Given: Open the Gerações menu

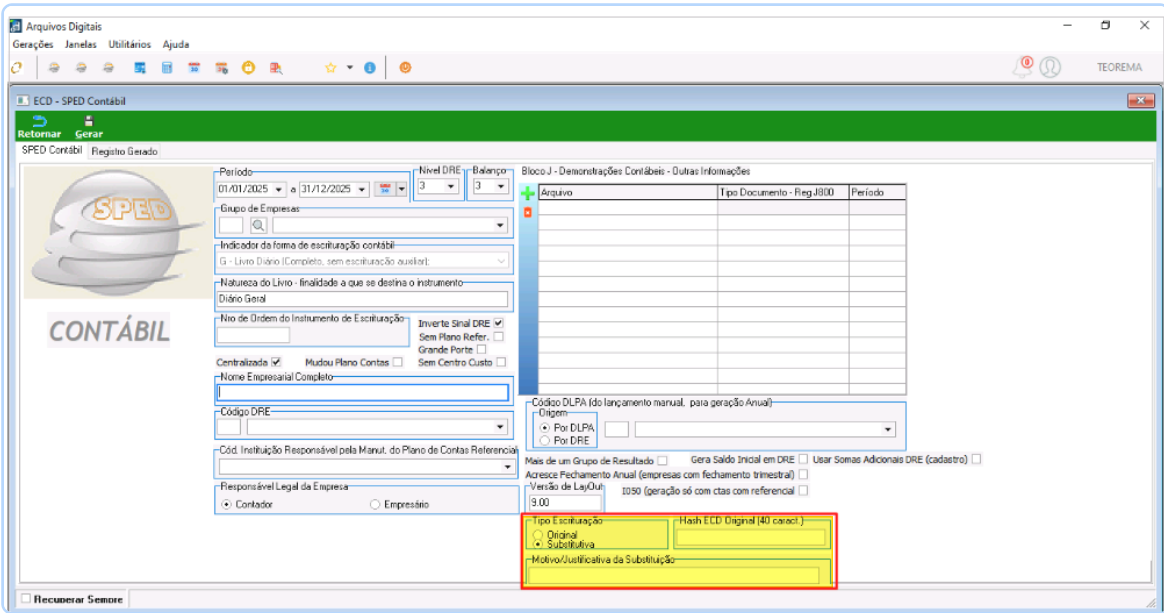Looking at the screenshot, I should (33, 45).
